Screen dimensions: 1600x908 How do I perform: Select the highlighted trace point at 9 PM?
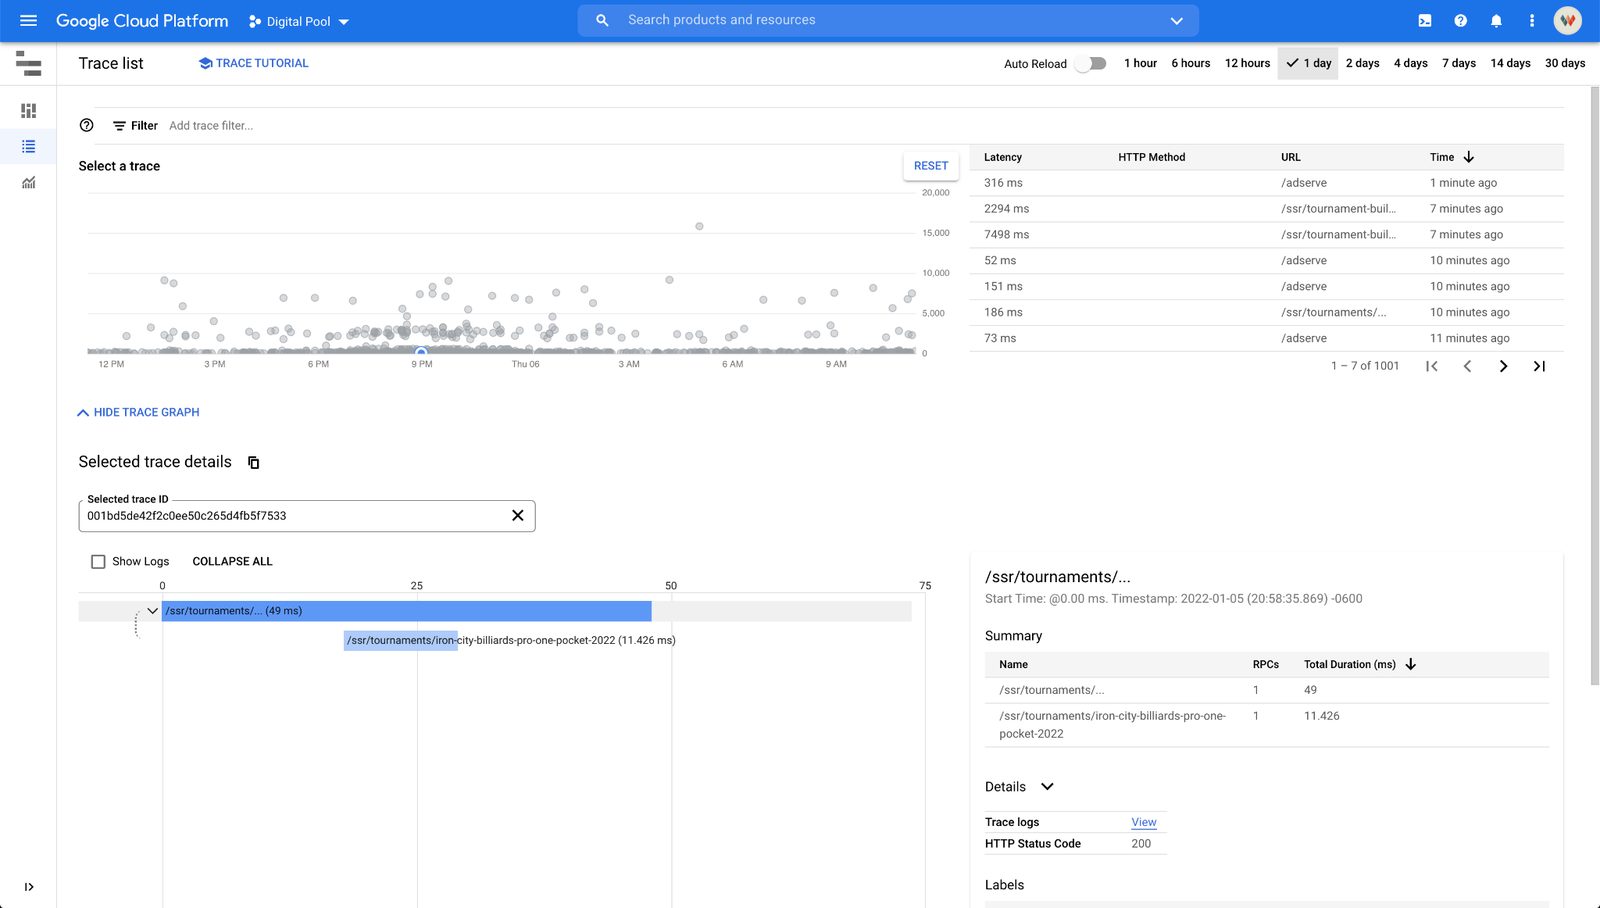pyautogui.click(x=421, y=352)
